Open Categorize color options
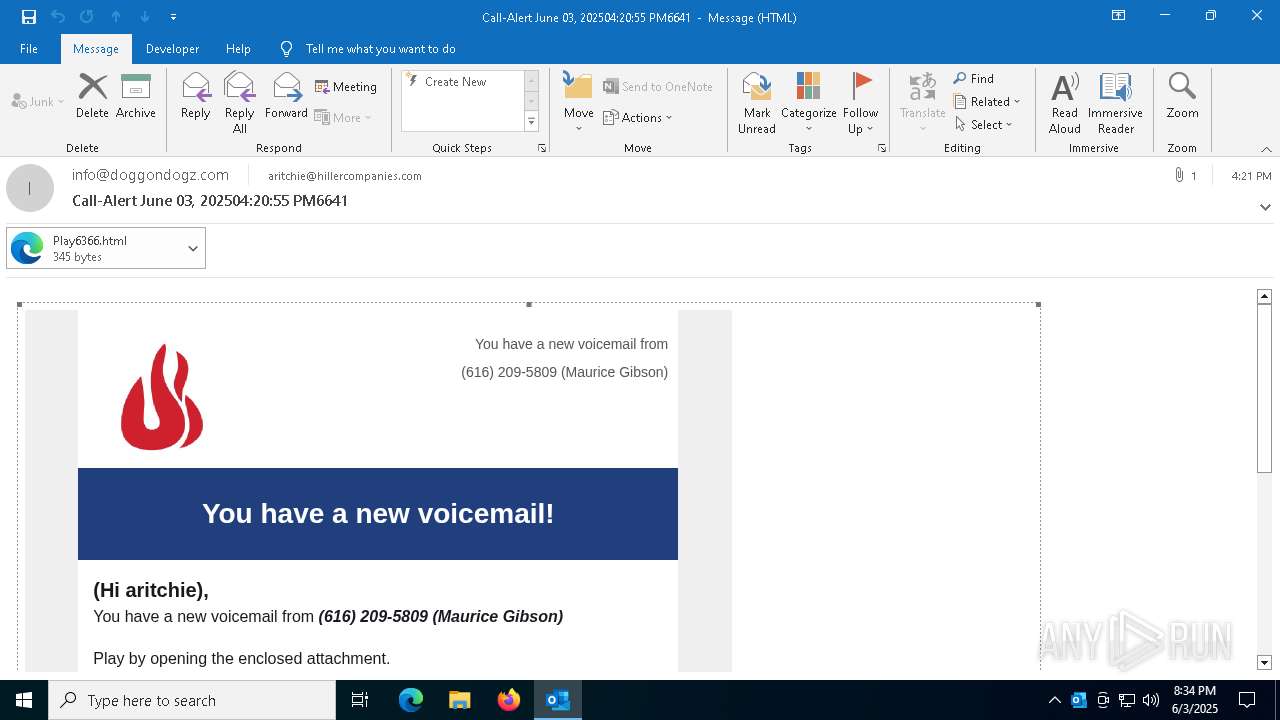This screenshot has width=1280, height=720. [x=808, y=103]
